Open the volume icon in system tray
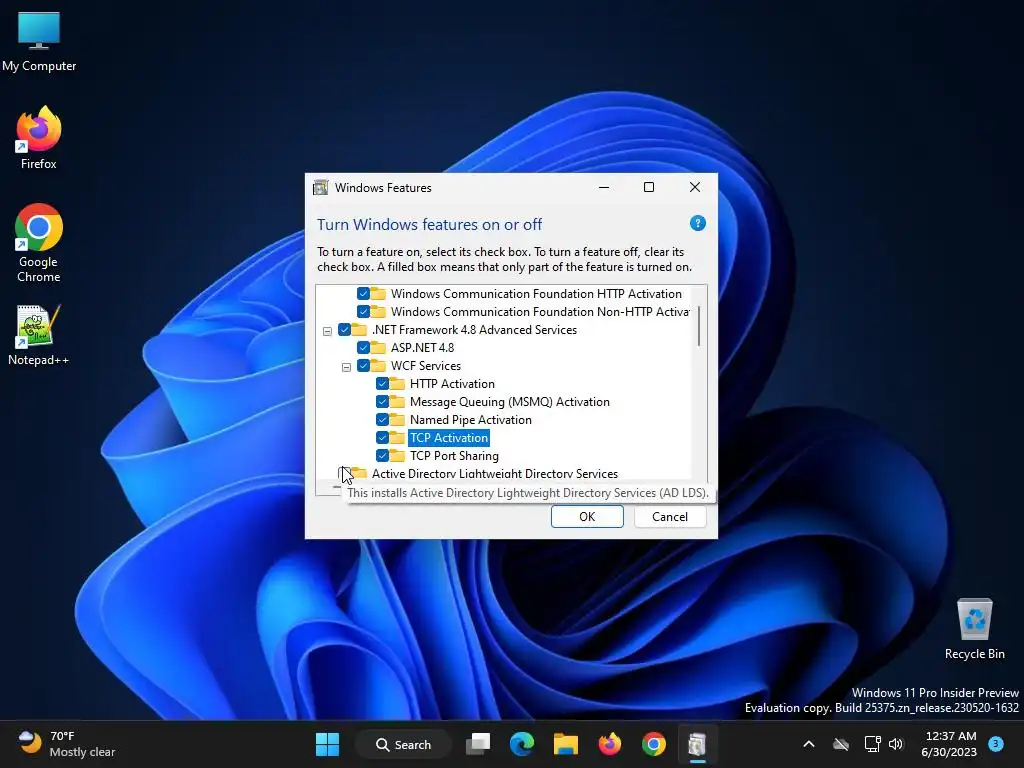The width and height of the screenshot is (1024, 768). coord(896,744)
